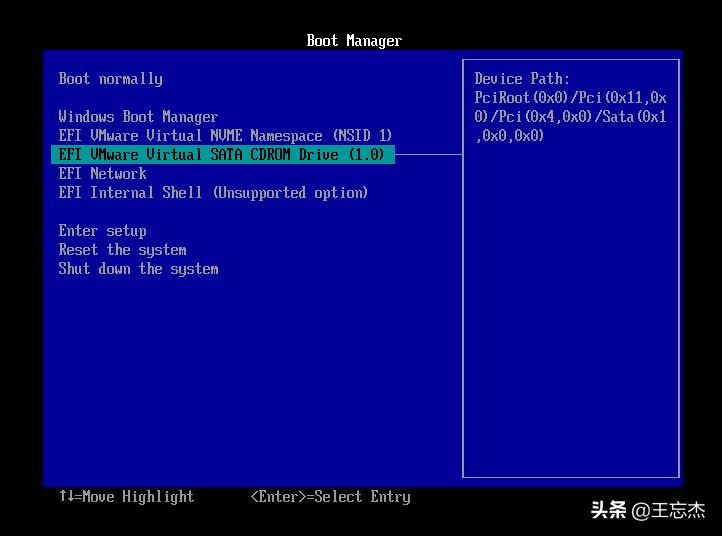
Task: Select EFI VMware Virtual NVME Namespace entry
Action: [225, 136]
